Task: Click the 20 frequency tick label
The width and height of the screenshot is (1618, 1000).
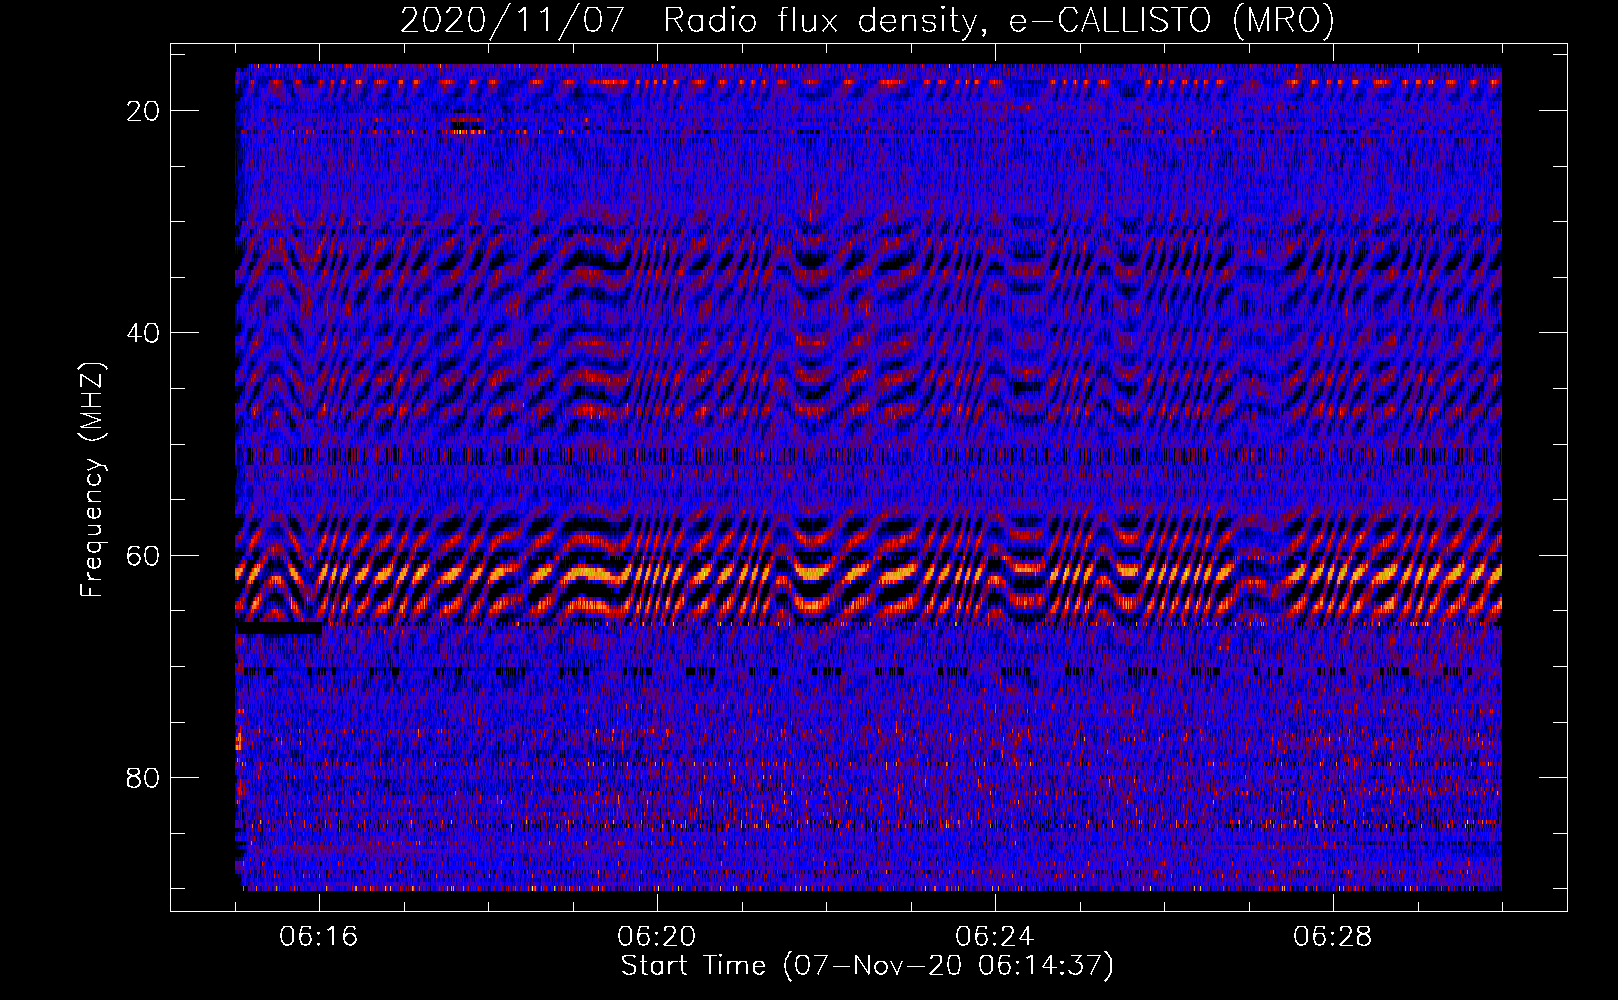Action: (144, 111)
